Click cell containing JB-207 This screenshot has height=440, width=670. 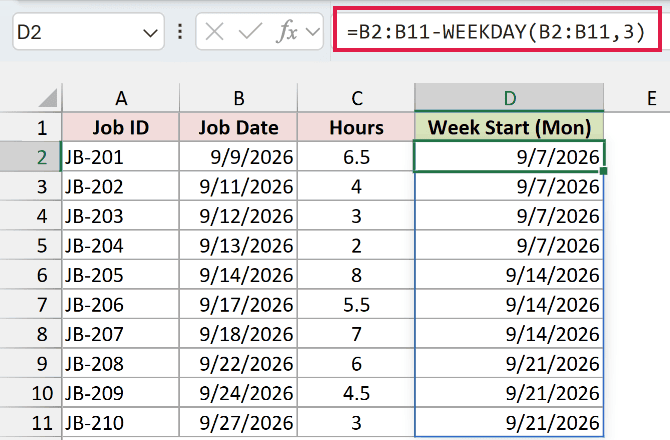121,334
